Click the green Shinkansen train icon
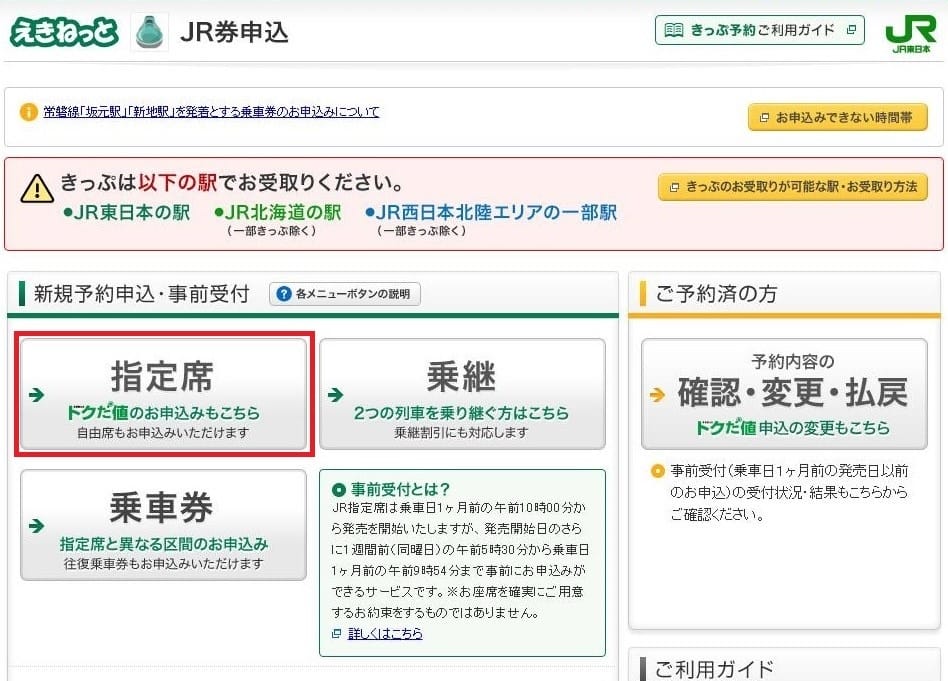Viewport: 948px width, 681px height. coord(150,32)
